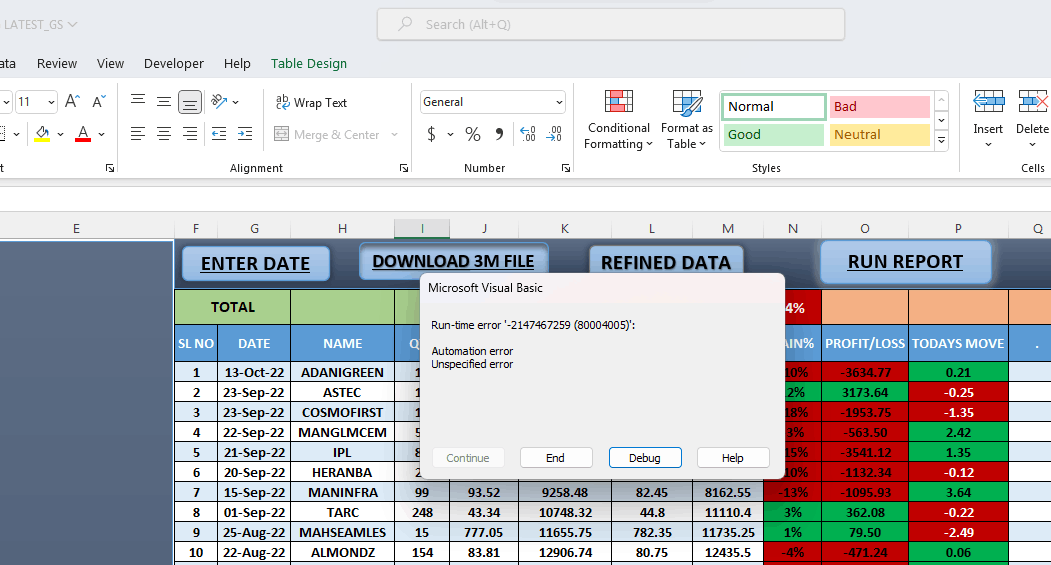Image resolution: width=1051 pixels, height=565 pixels.
Task: Select the Good cell style
Action: pos(774,135)
